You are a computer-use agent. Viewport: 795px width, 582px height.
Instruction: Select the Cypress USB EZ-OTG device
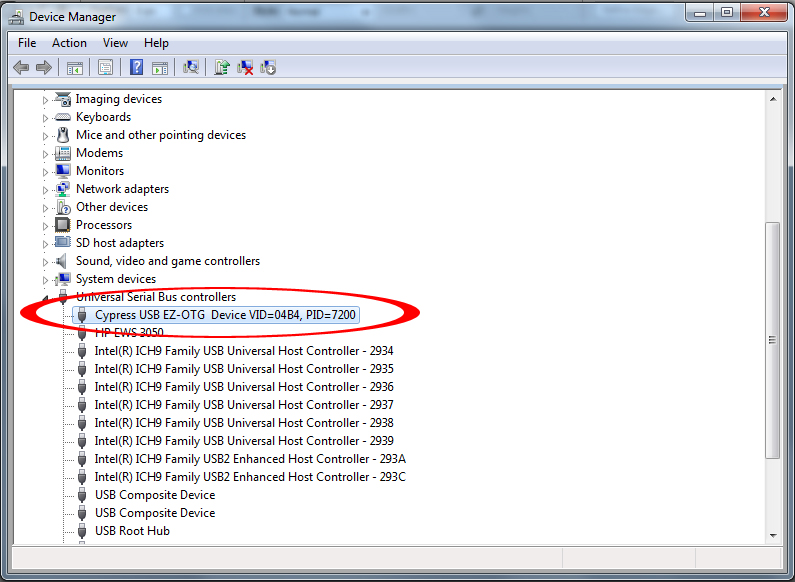(225, 315)
